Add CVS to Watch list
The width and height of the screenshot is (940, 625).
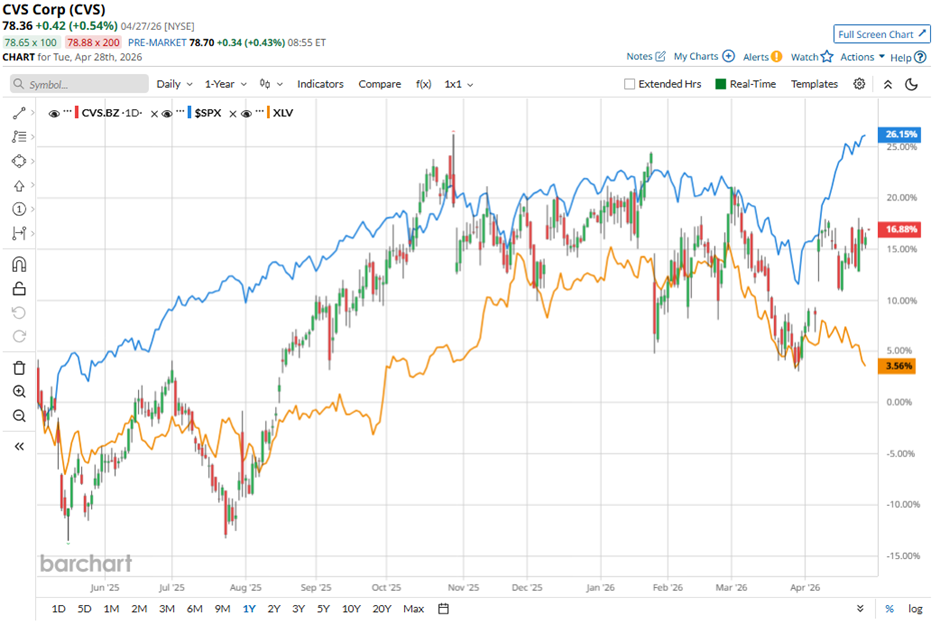pos(811,57)
